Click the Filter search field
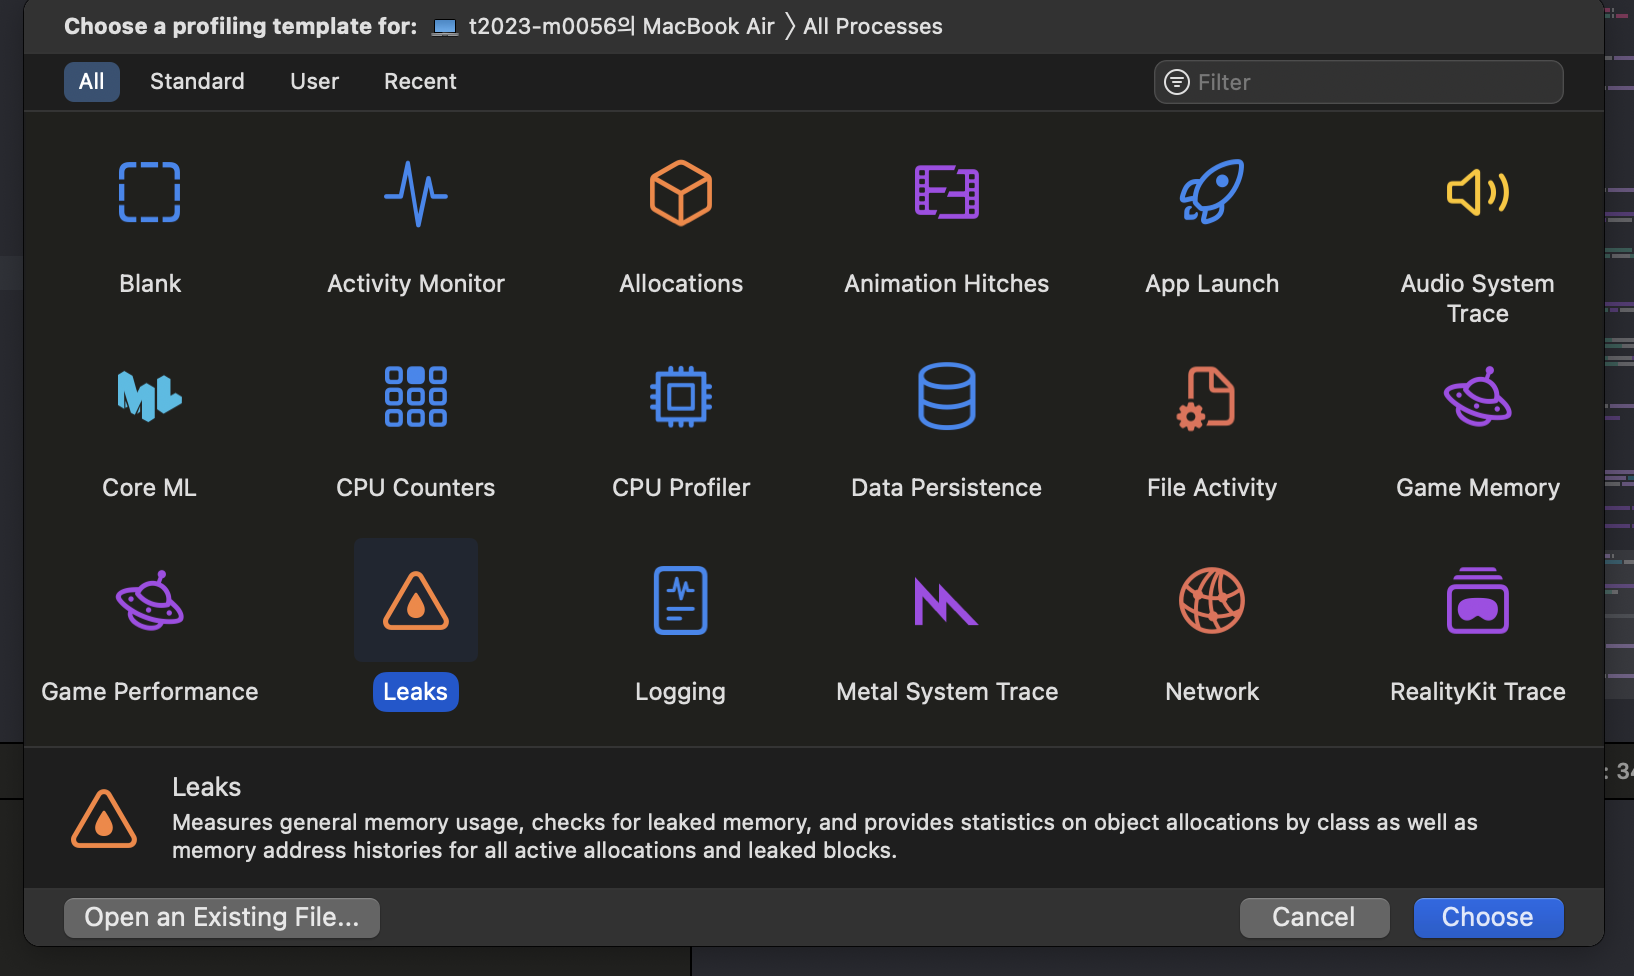This screenshot has height=976, width=1634. [1370, 82]
